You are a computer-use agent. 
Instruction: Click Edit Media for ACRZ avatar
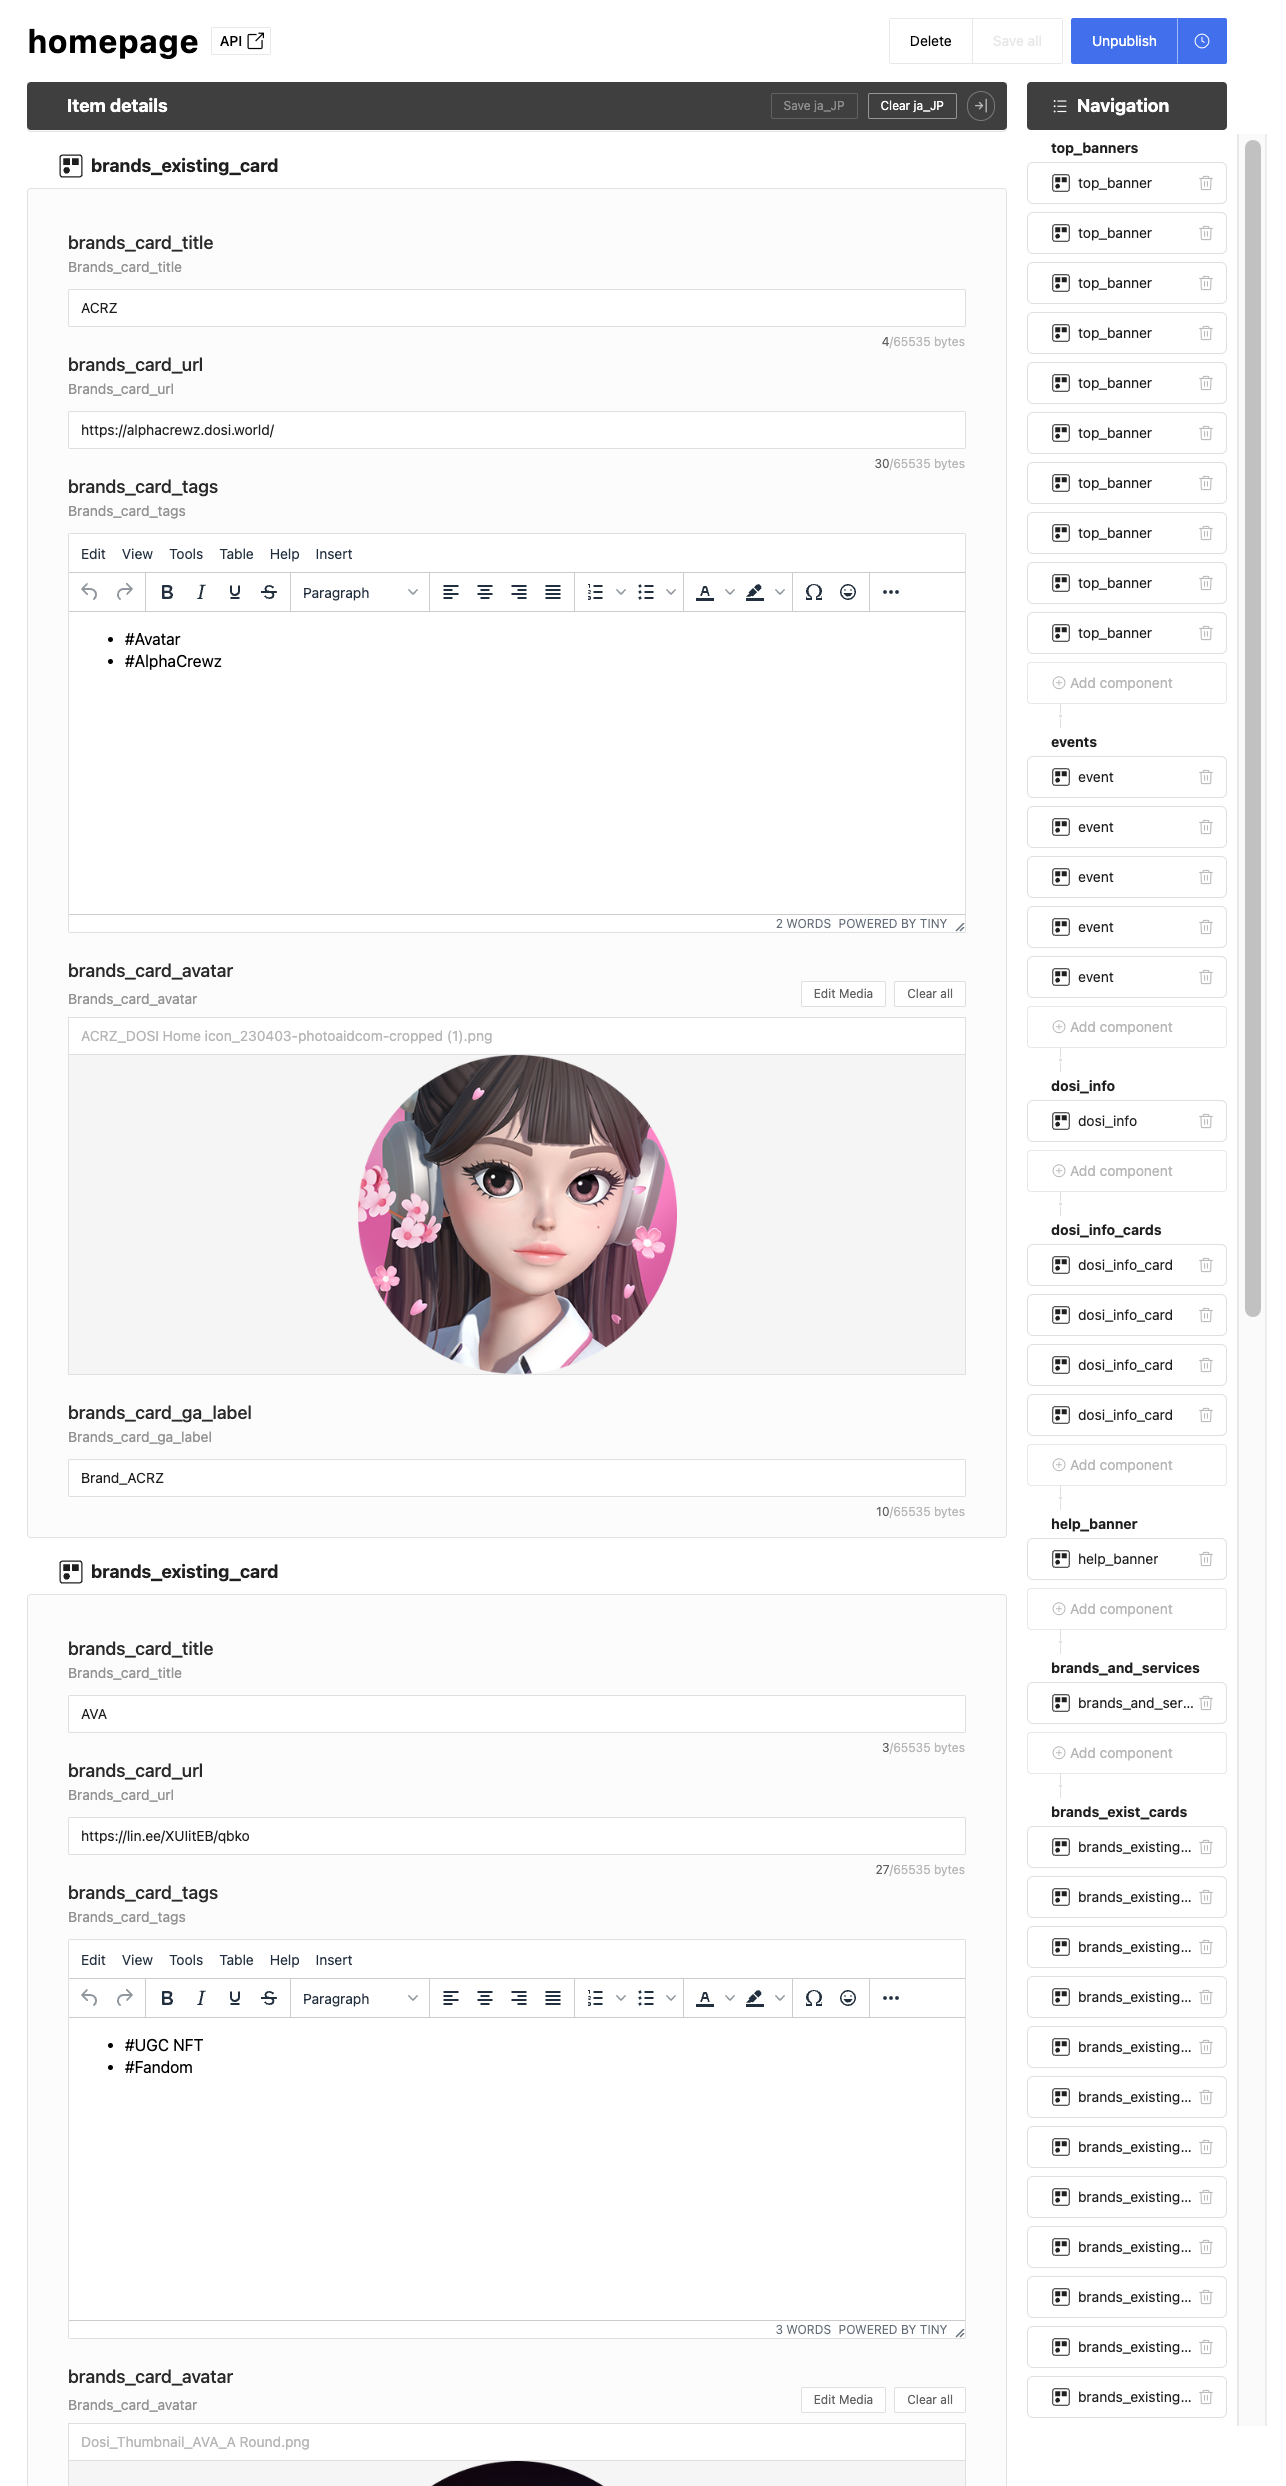point(843,994)
